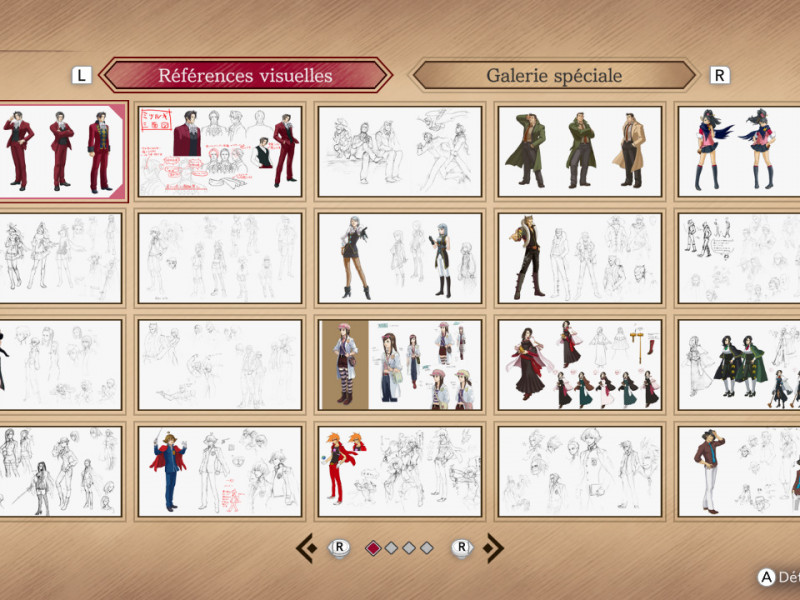The image size is (800, 600).
Task: Select the man in blue coat and red scarf thumbnail
Action: [x=219, y=471]
